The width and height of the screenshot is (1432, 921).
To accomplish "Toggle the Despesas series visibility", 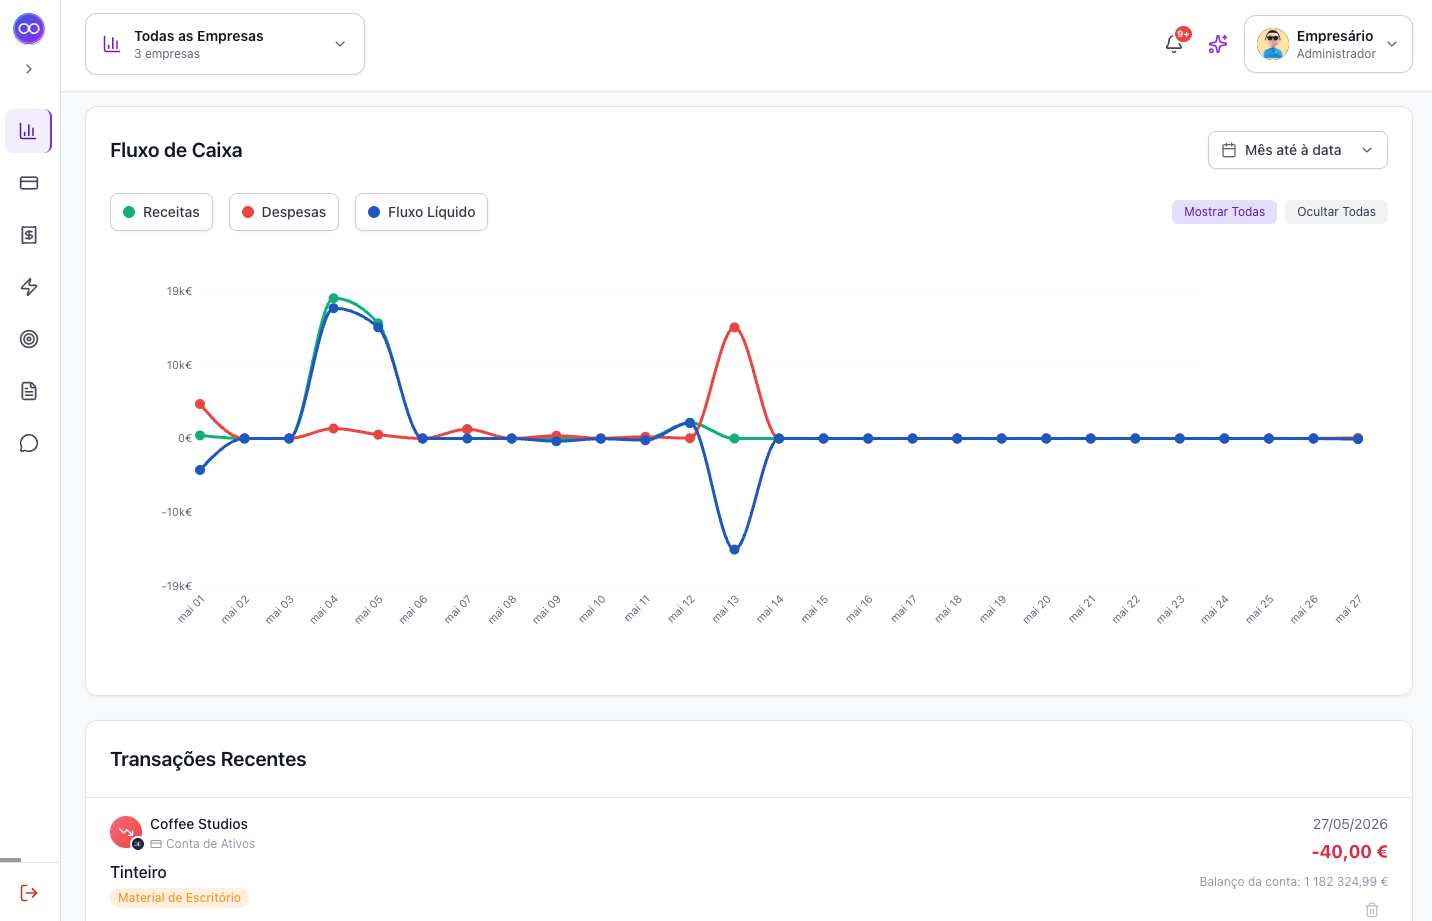I will point(284,212).
